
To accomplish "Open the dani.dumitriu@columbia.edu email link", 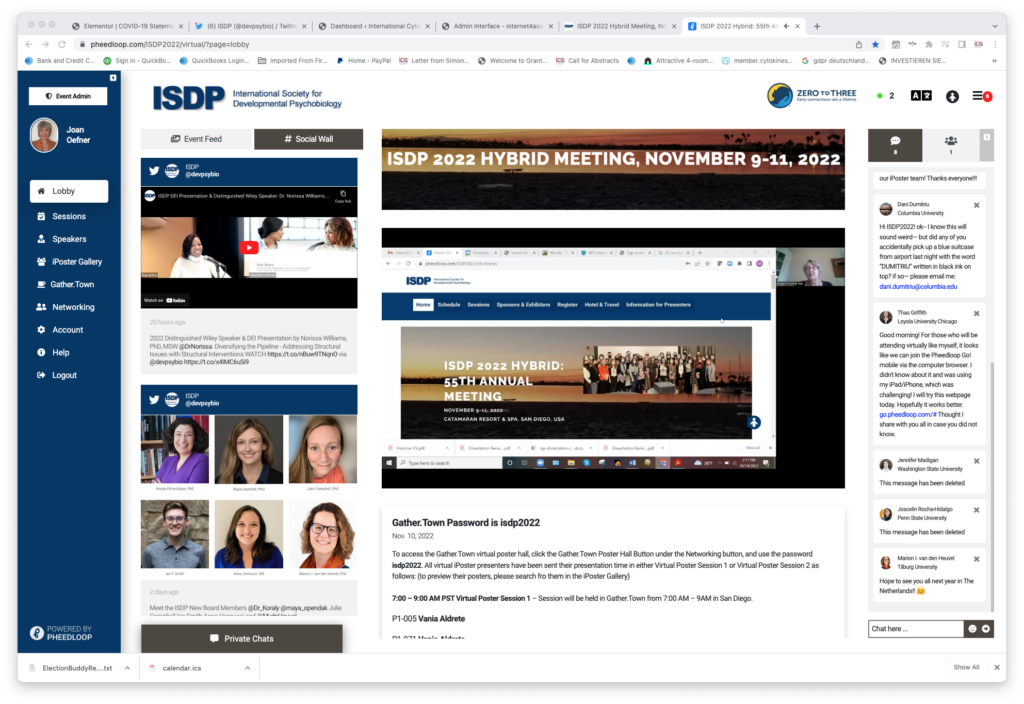I will coord(918,287).
